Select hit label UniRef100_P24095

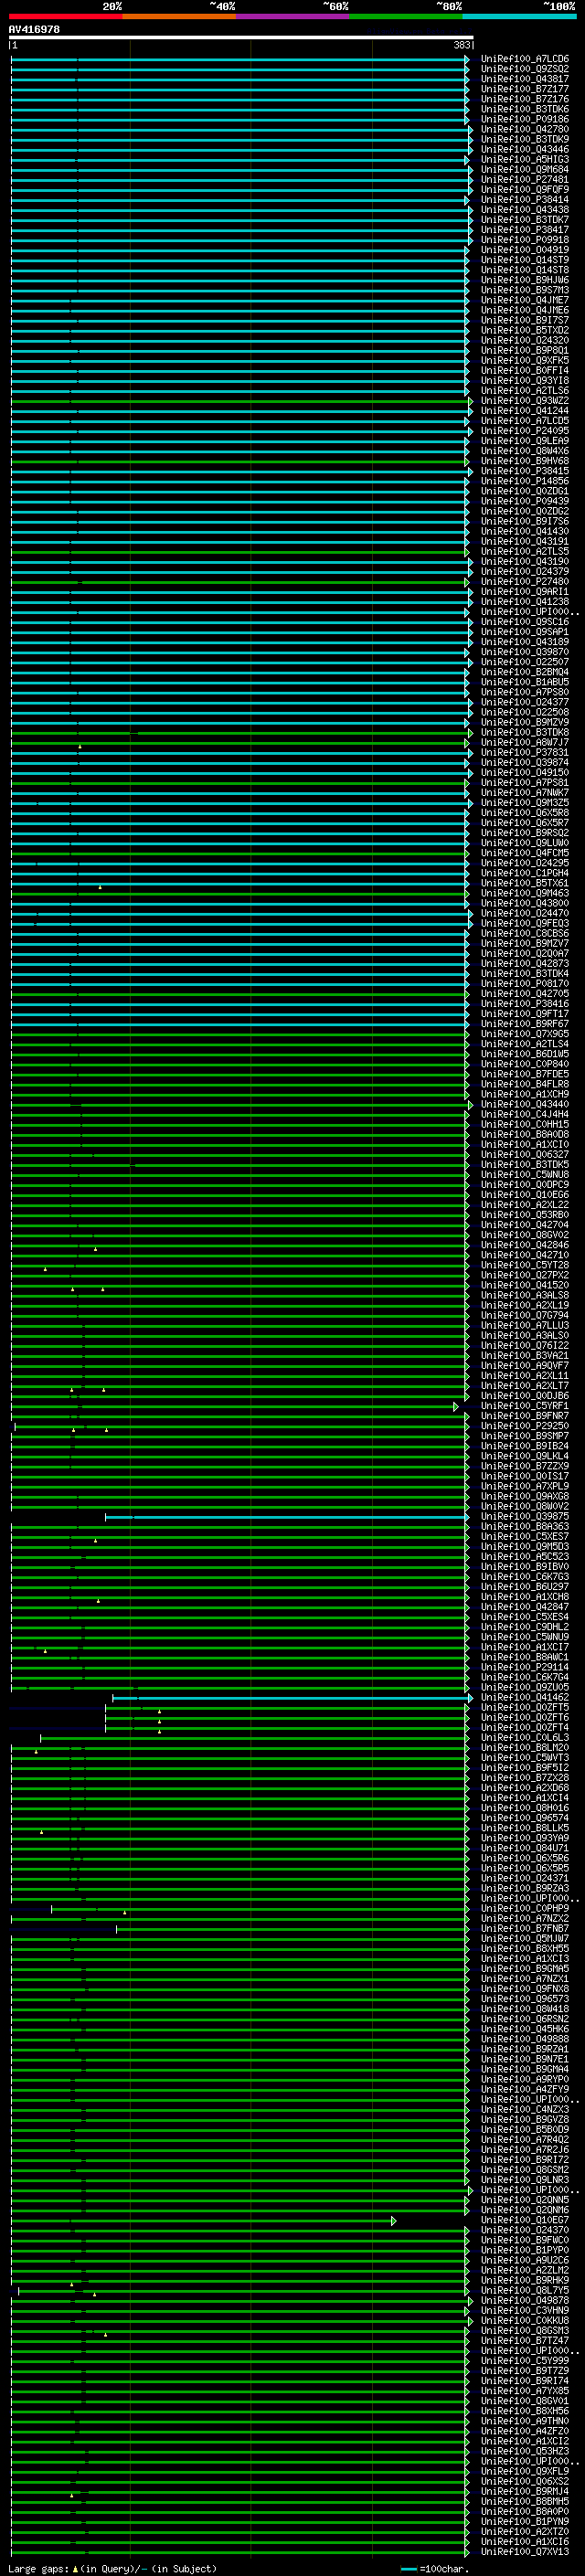pyautogui.click(x=524, y=431)
